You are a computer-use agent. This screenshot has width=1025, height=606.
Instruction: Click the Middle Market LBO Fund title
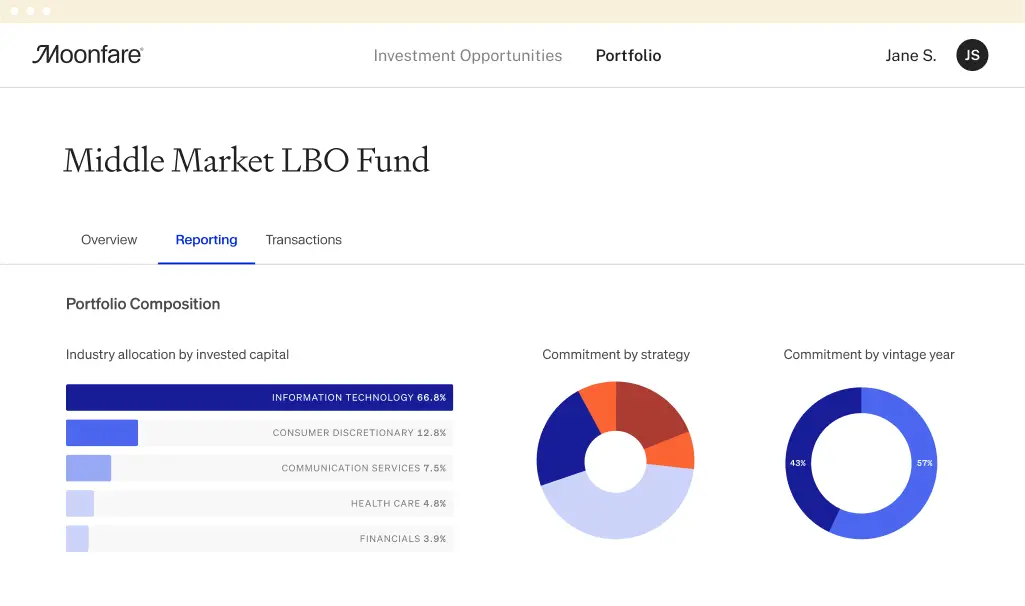[x=246, y=160]
